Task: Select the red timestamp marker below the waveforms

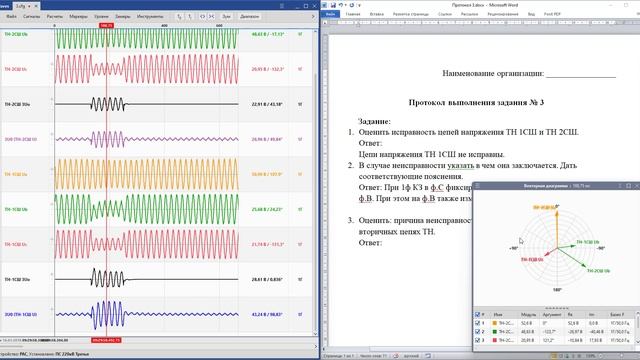Action: point(106,340)
